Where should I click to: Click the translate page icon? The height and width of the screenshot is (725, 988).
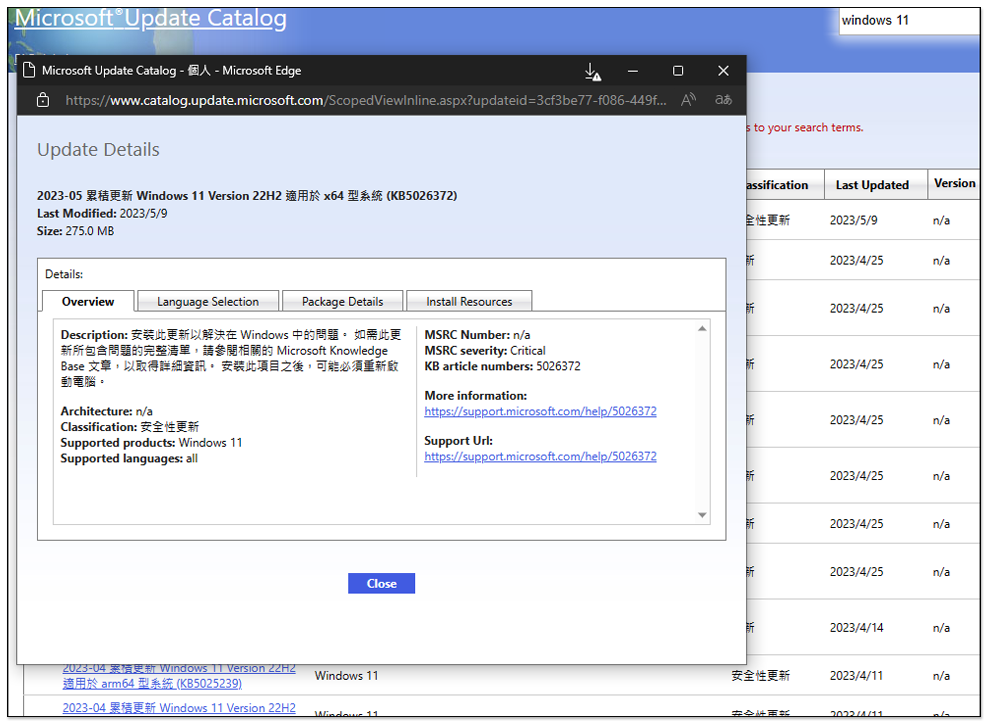point(722,100)
